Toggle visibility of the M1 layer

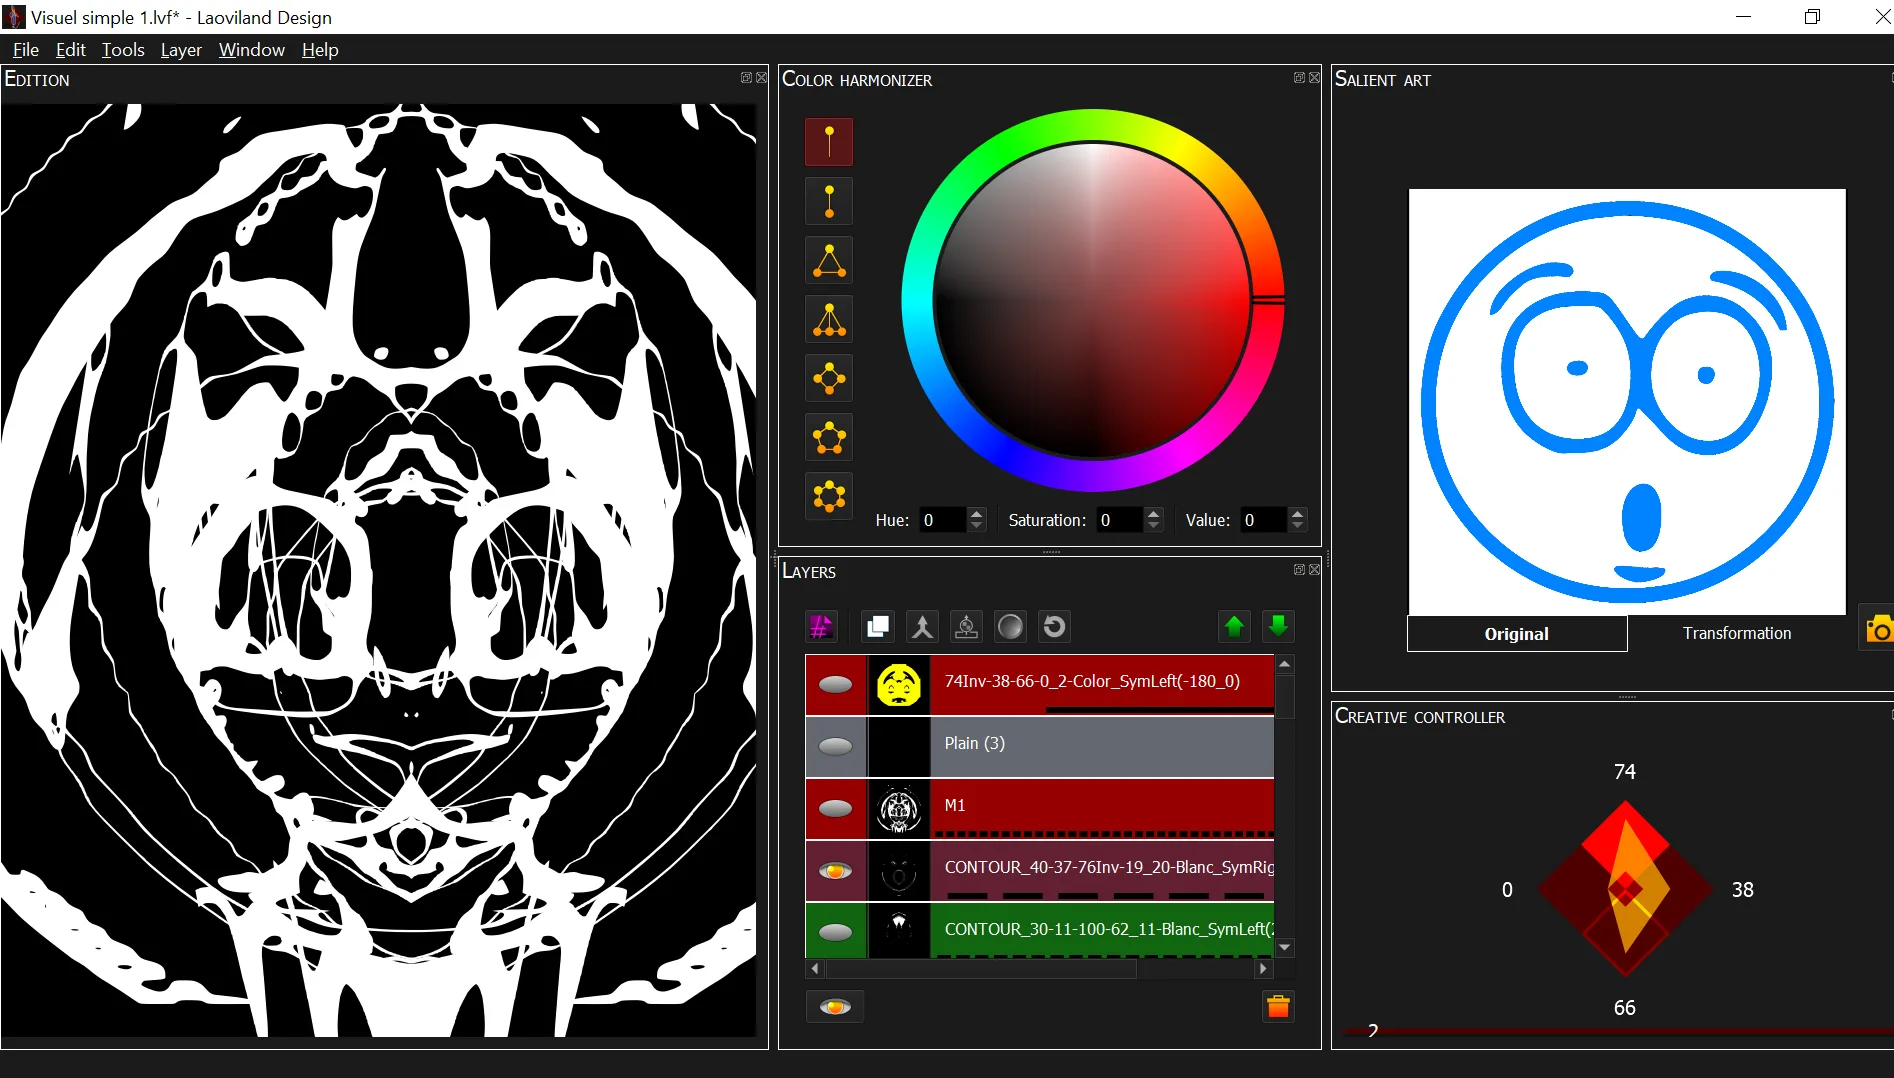[836, 809]
